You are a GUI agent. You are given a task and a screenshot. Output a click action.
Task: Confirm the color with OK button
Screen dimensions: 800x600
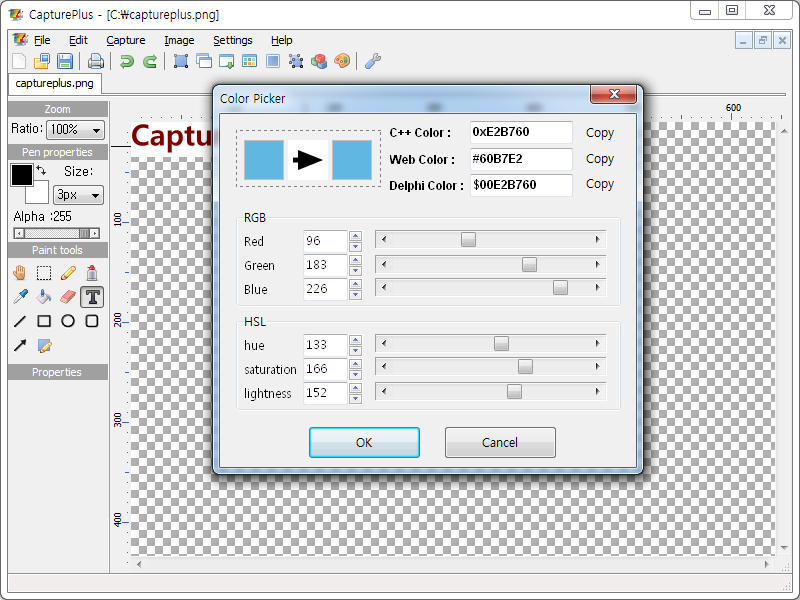[364, 442]
